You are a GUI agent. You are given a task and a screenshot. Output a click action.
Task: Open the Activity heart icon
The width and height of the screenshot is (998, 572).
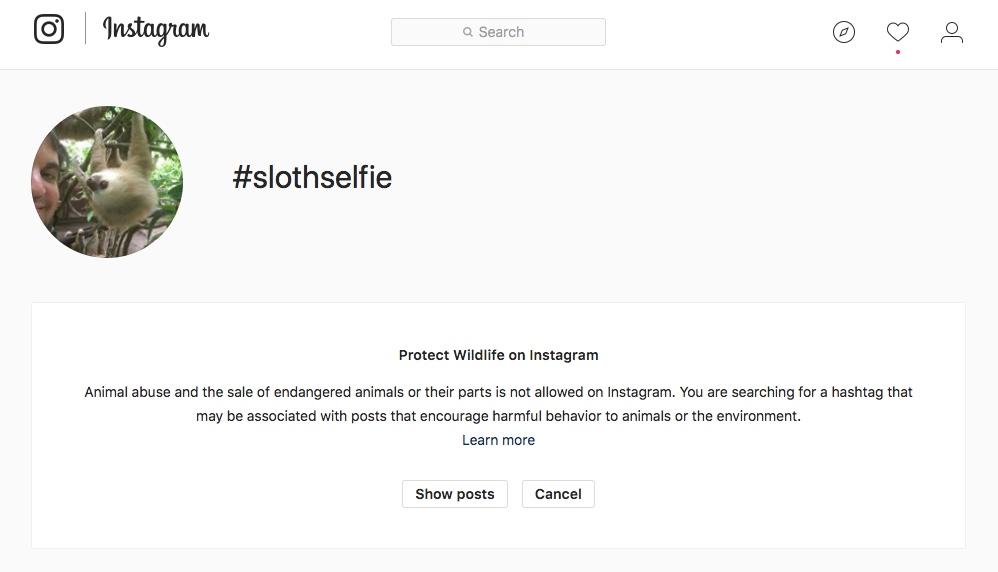coord(898,32)
